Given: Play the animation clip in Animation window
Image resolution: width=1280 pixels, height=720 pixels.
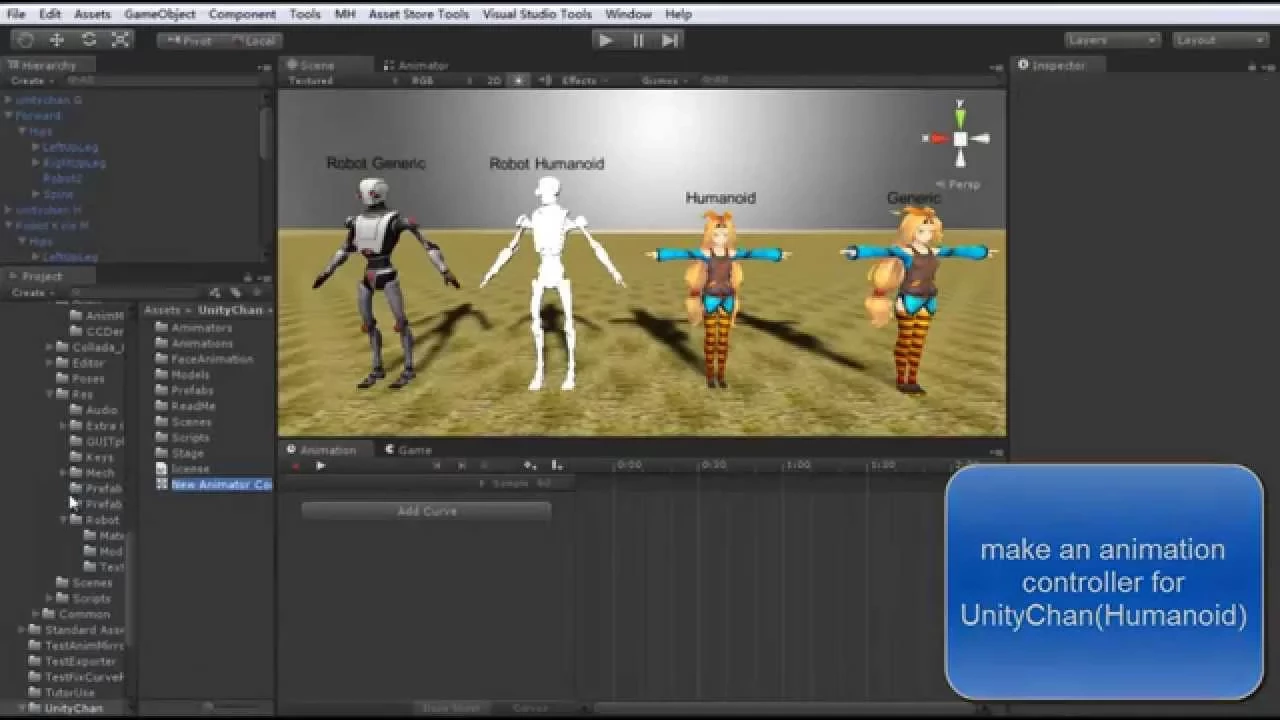Looking at the screenshot, I should point(320,465).
